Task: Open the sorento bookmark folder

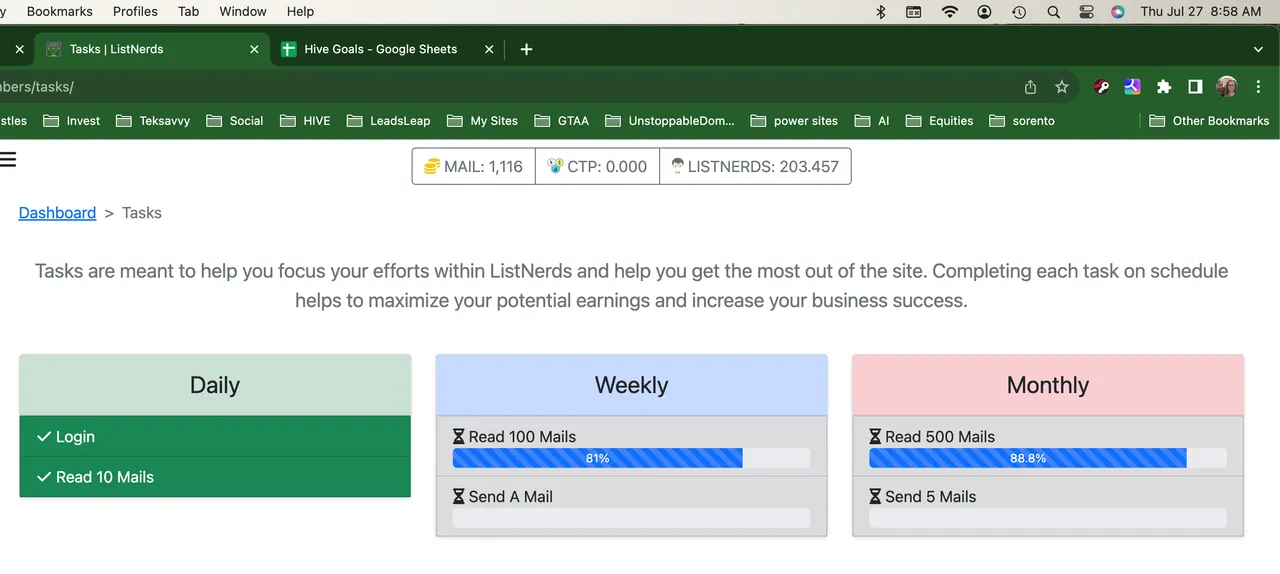Action: pyautogui.click(x=1022, y=121)
